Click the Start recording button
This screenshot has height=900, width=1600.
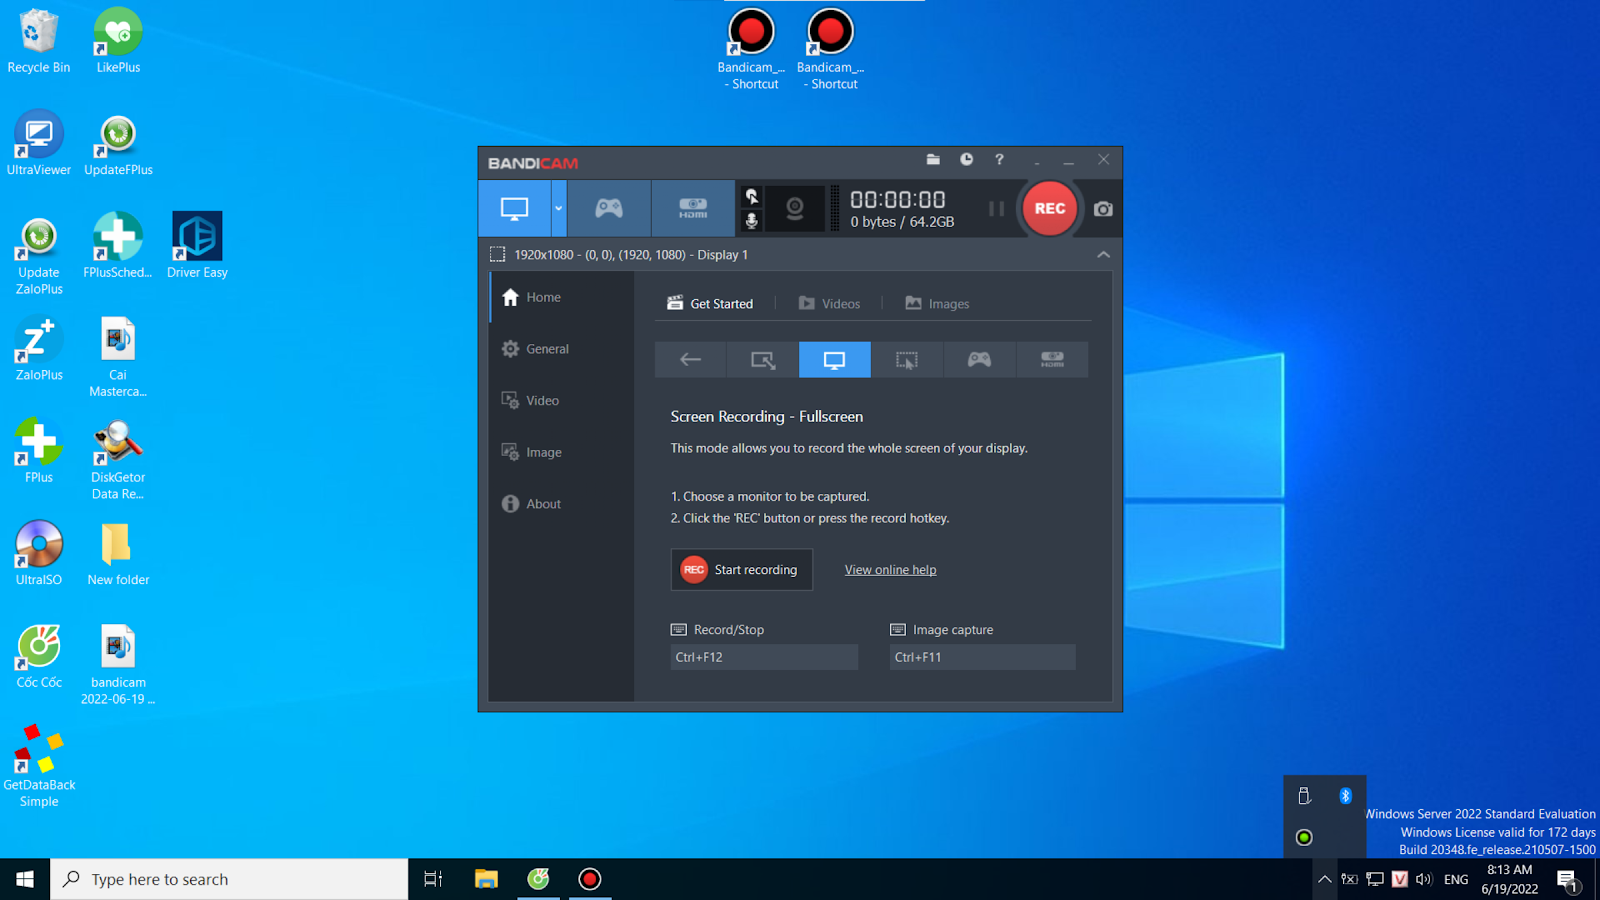coord(741,570)
